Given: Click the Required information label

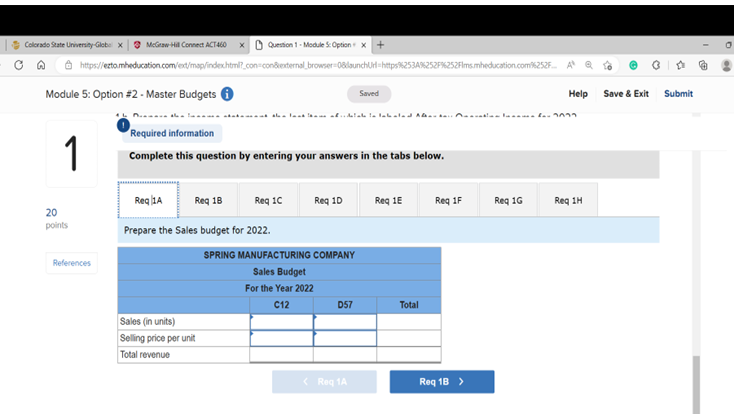Looking at the screenshot, I should click(172, 133).
